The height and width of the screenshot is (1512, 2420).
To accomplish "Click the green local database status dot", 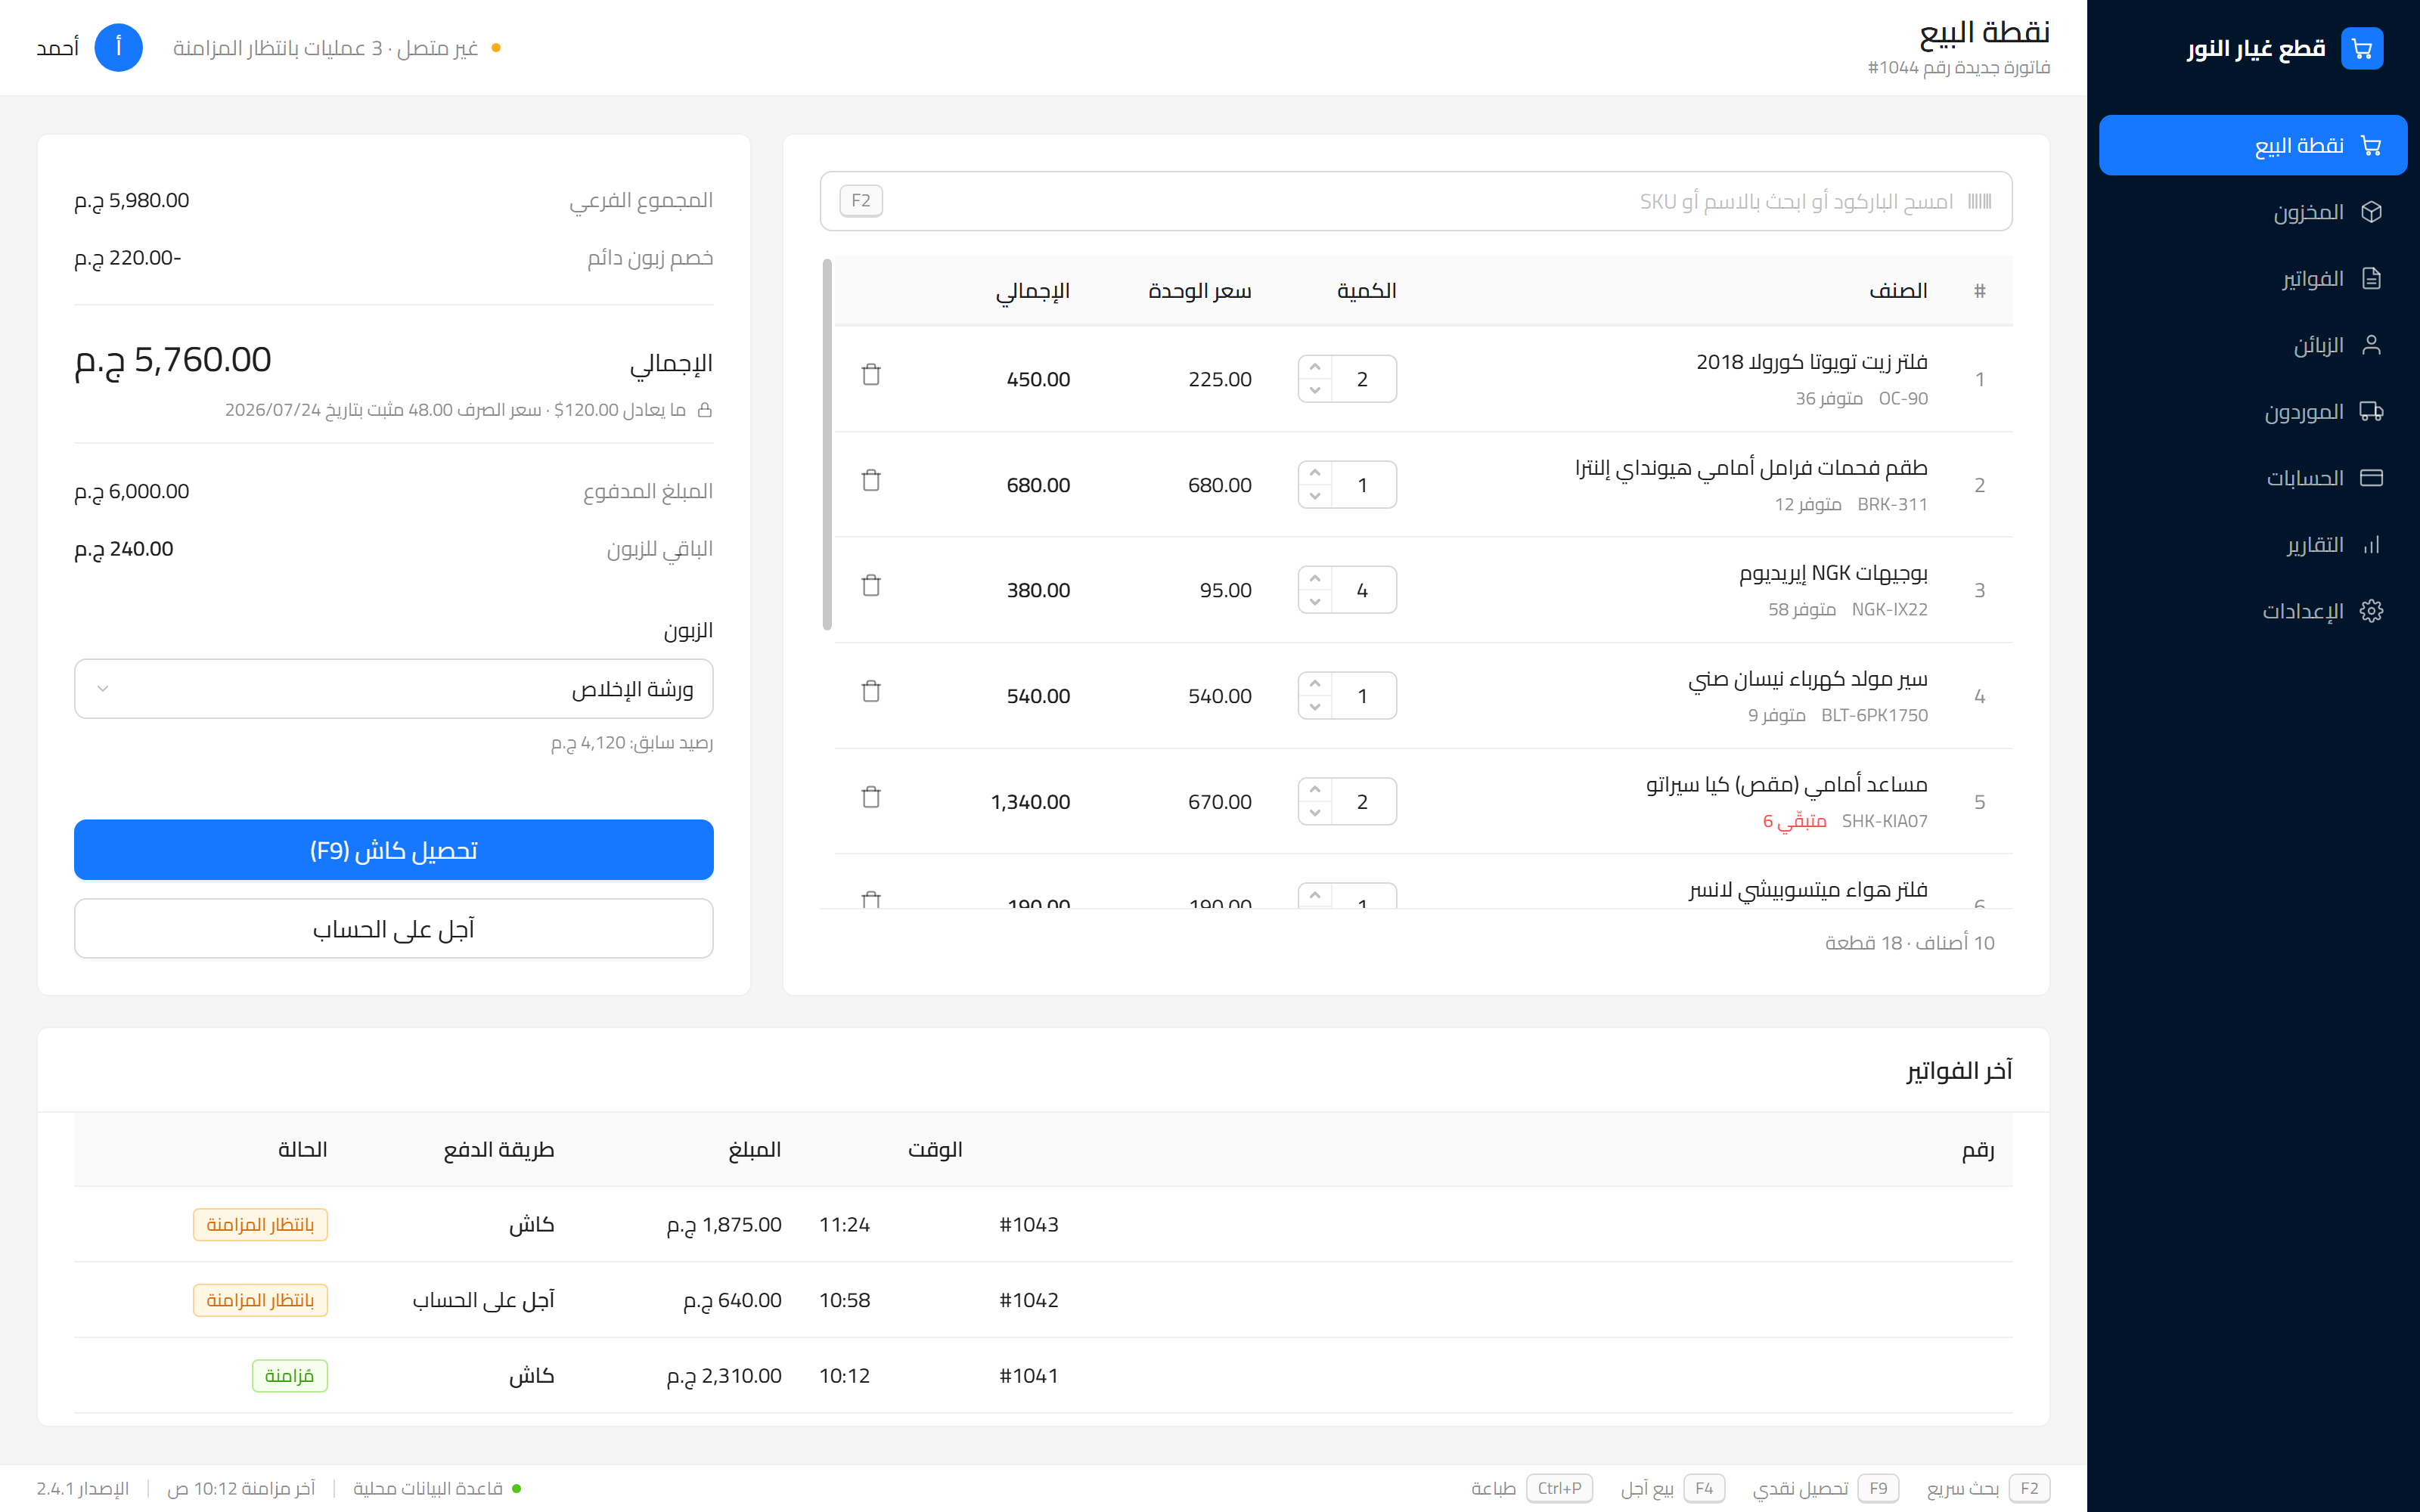I will [517, 1488].
